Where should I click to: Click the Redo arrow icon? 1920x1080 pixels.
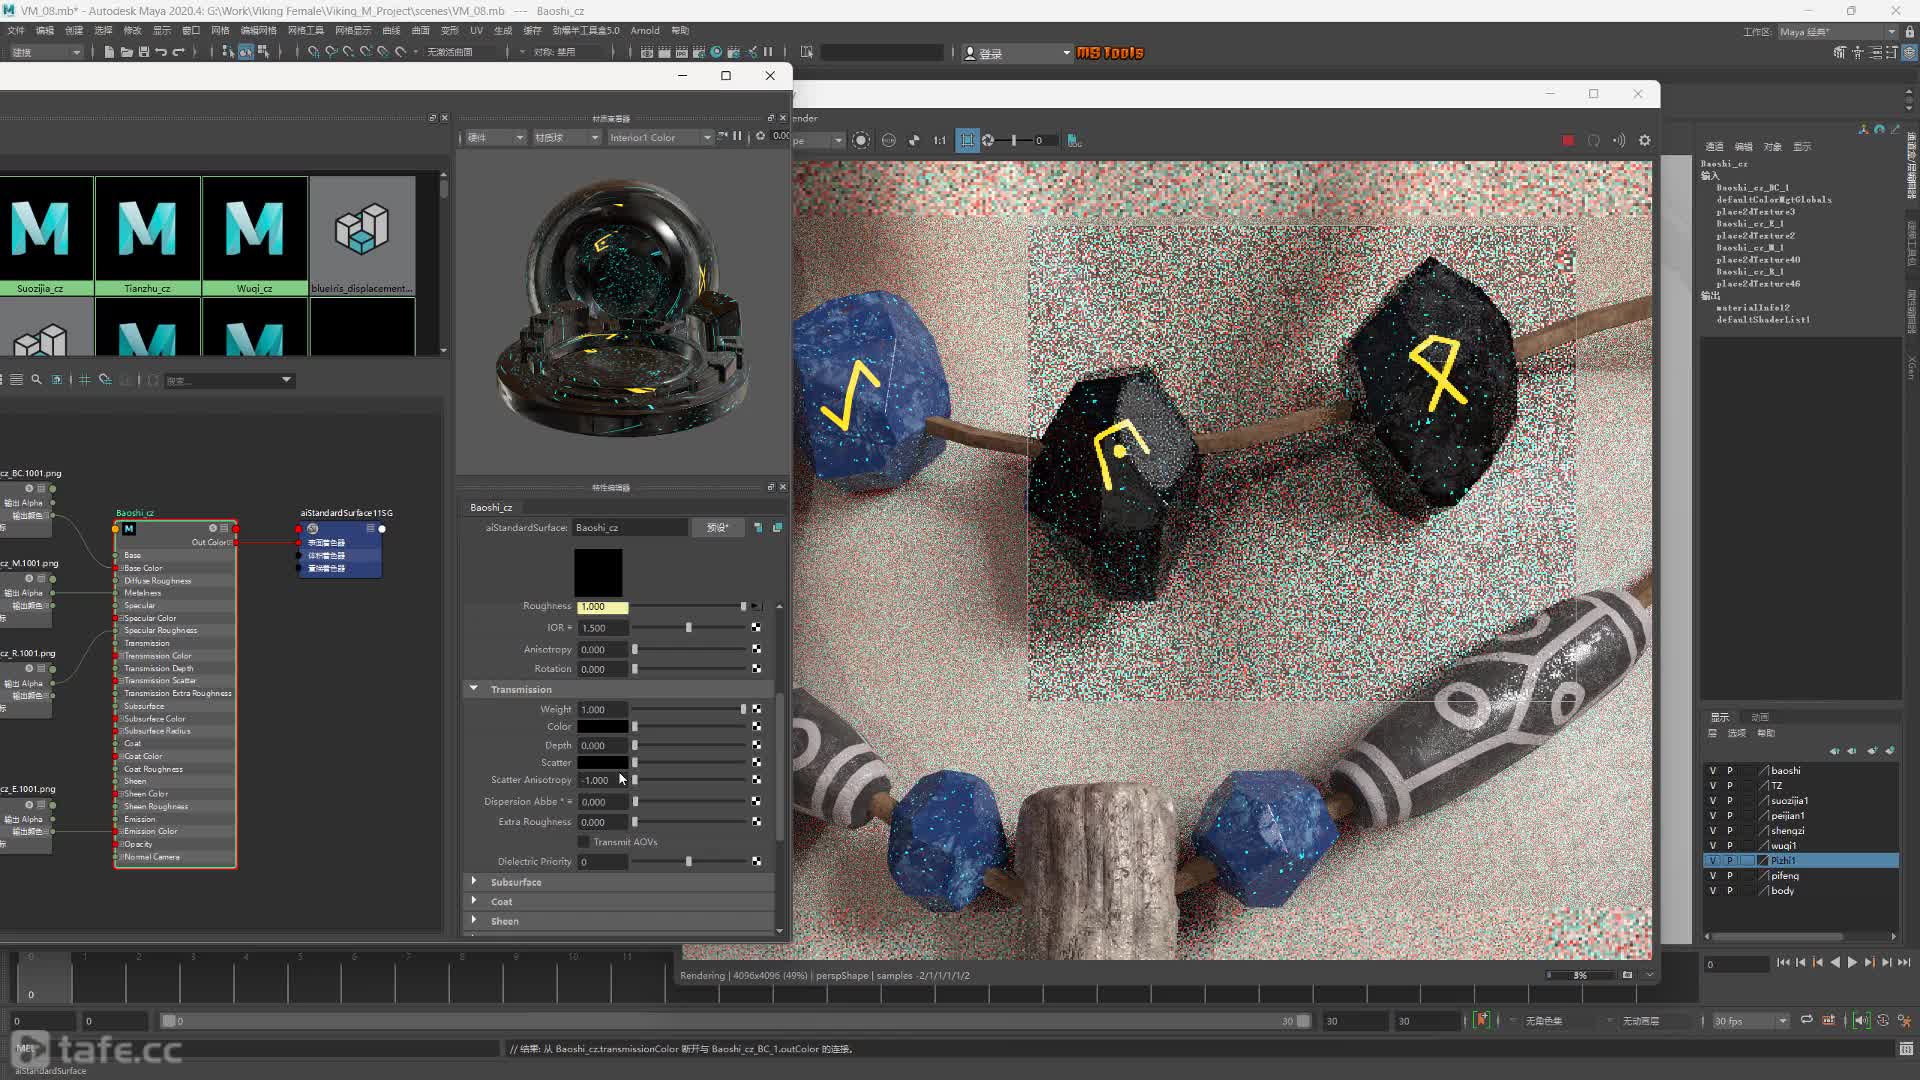[x=179, y=52]
